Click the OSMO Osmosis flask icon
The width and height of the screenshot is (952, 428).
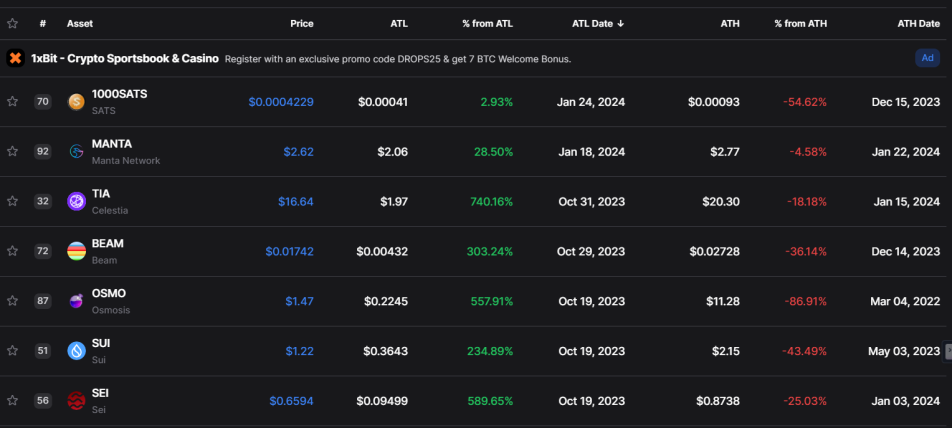76,301
